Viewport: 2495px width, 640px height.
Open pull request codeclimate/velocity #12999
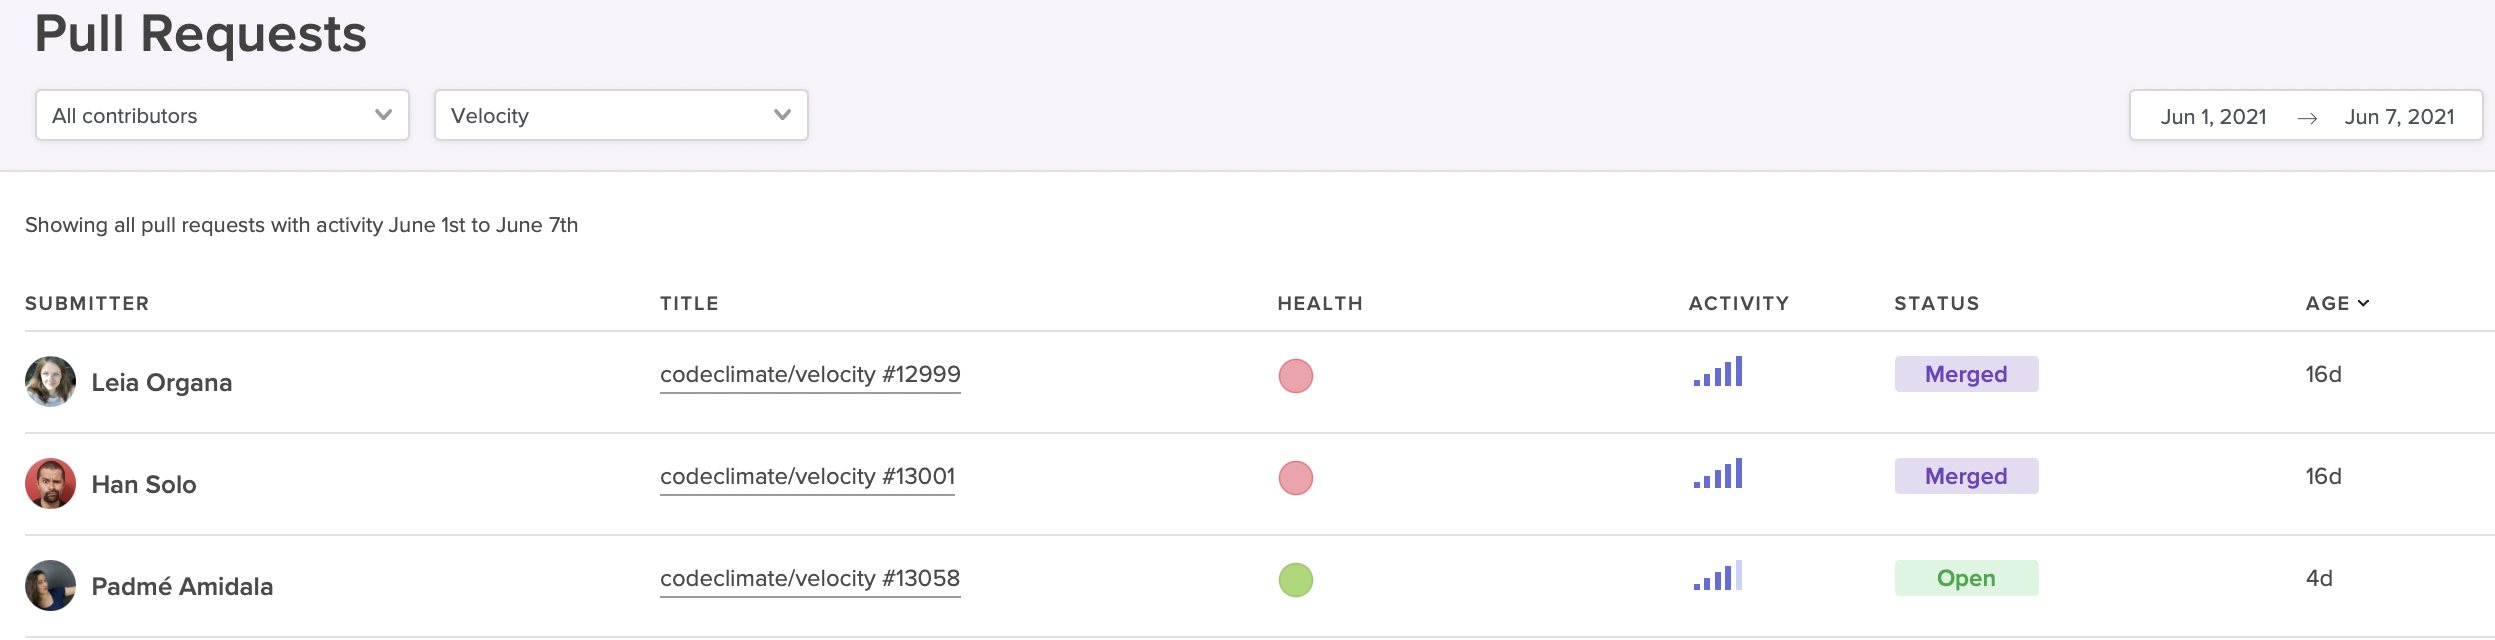click(x=810, y=374)
